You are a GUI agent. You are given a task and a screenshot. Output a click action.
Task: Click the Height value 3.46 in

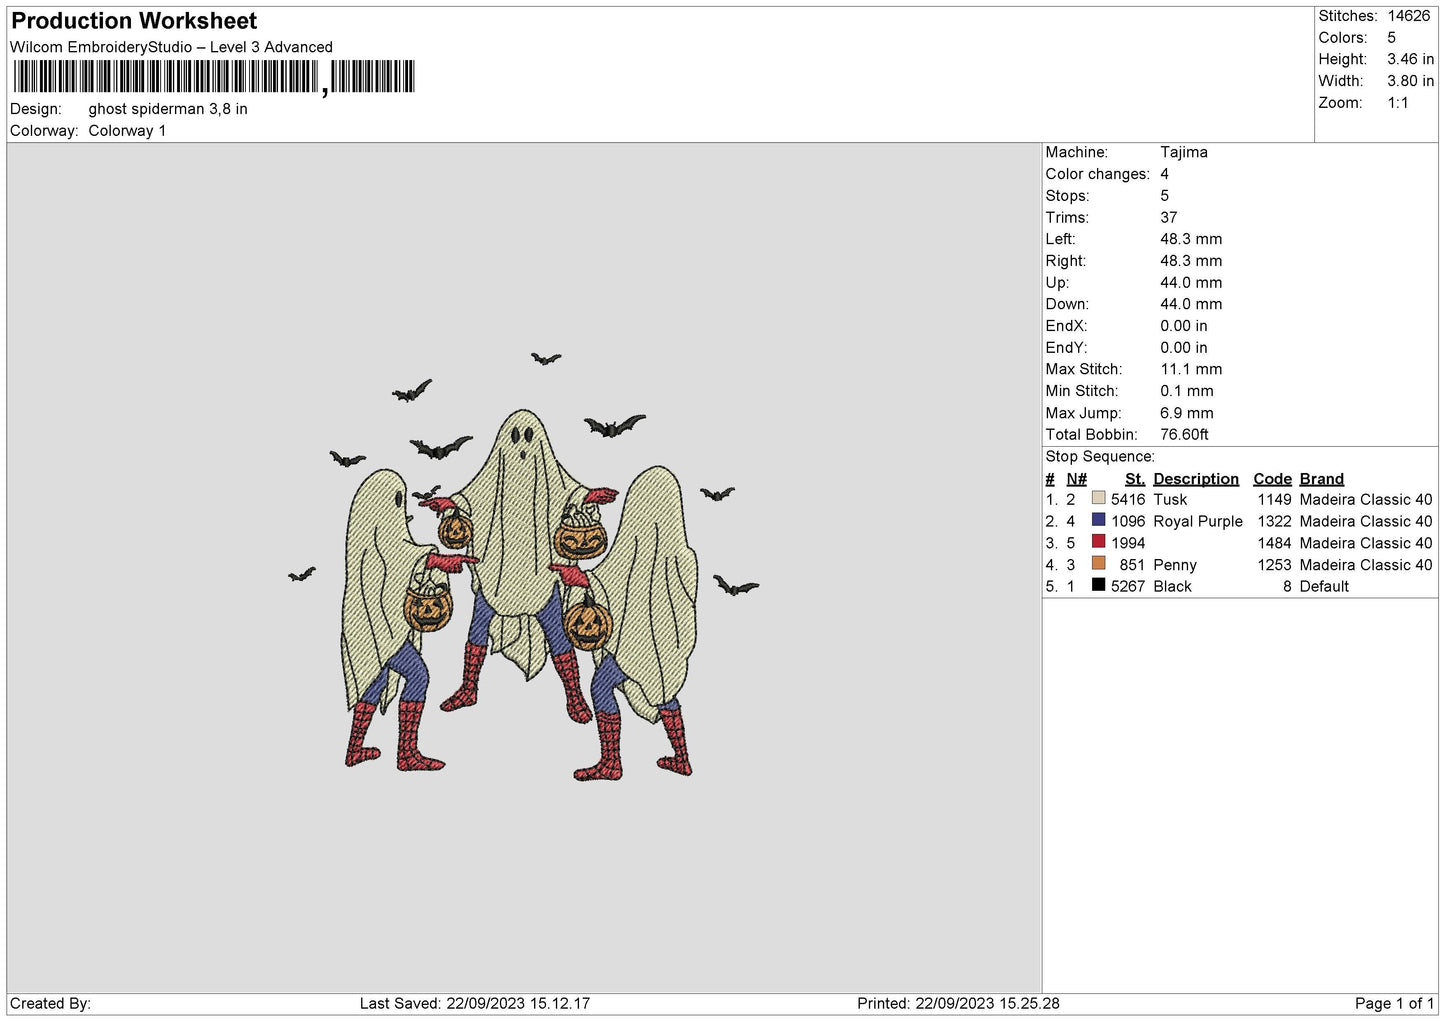pyautogui.click(x=1410, y=60)
